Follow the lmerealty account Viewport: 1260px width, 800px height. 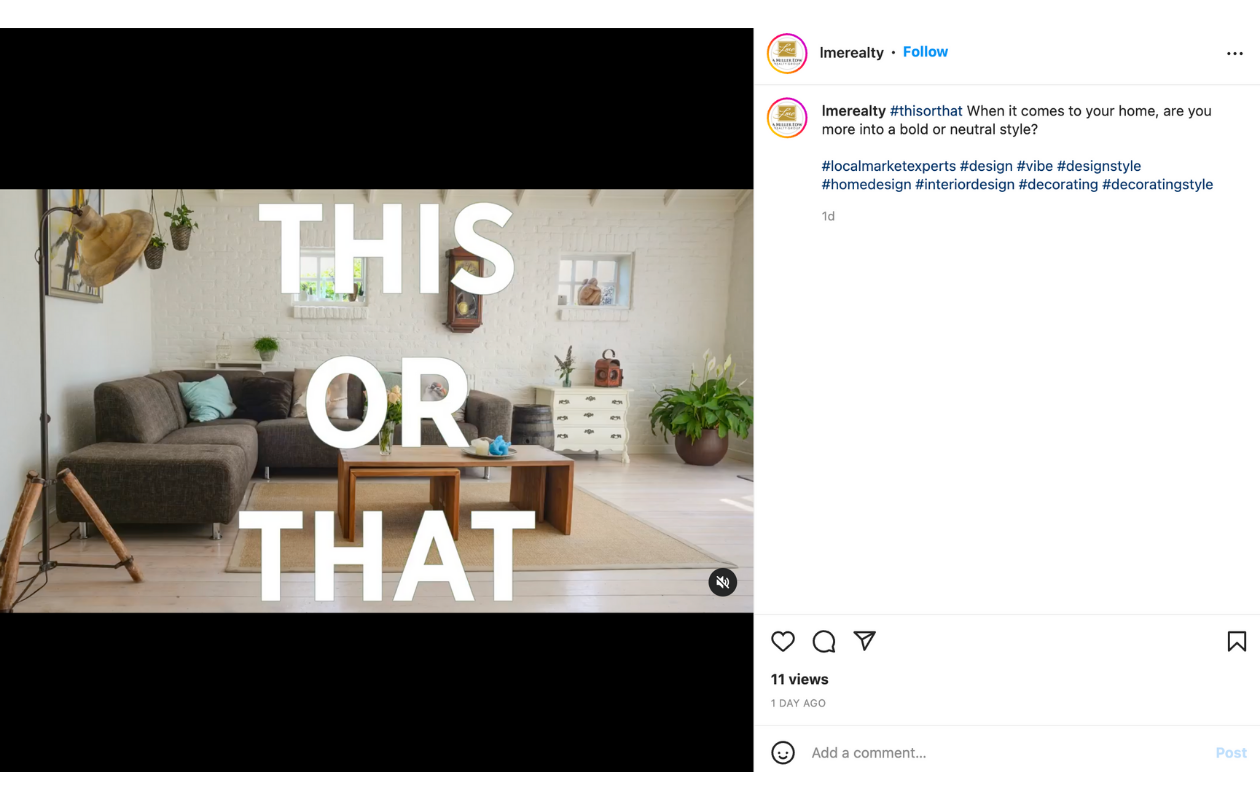[925, 52]
